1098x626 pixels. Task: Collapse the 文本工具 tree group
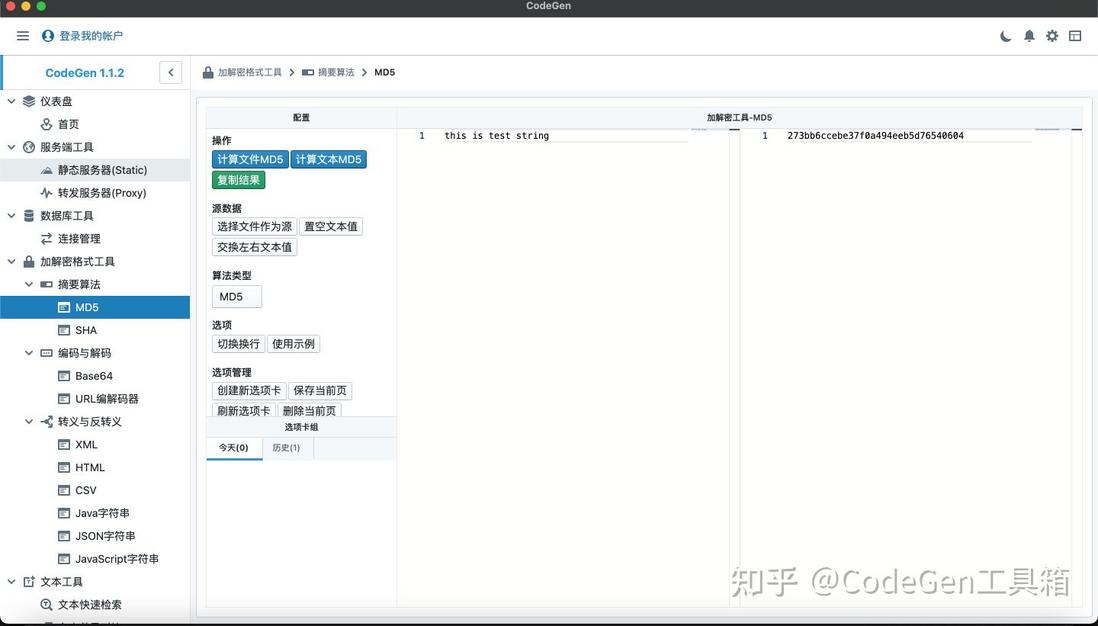pos(11,582)
